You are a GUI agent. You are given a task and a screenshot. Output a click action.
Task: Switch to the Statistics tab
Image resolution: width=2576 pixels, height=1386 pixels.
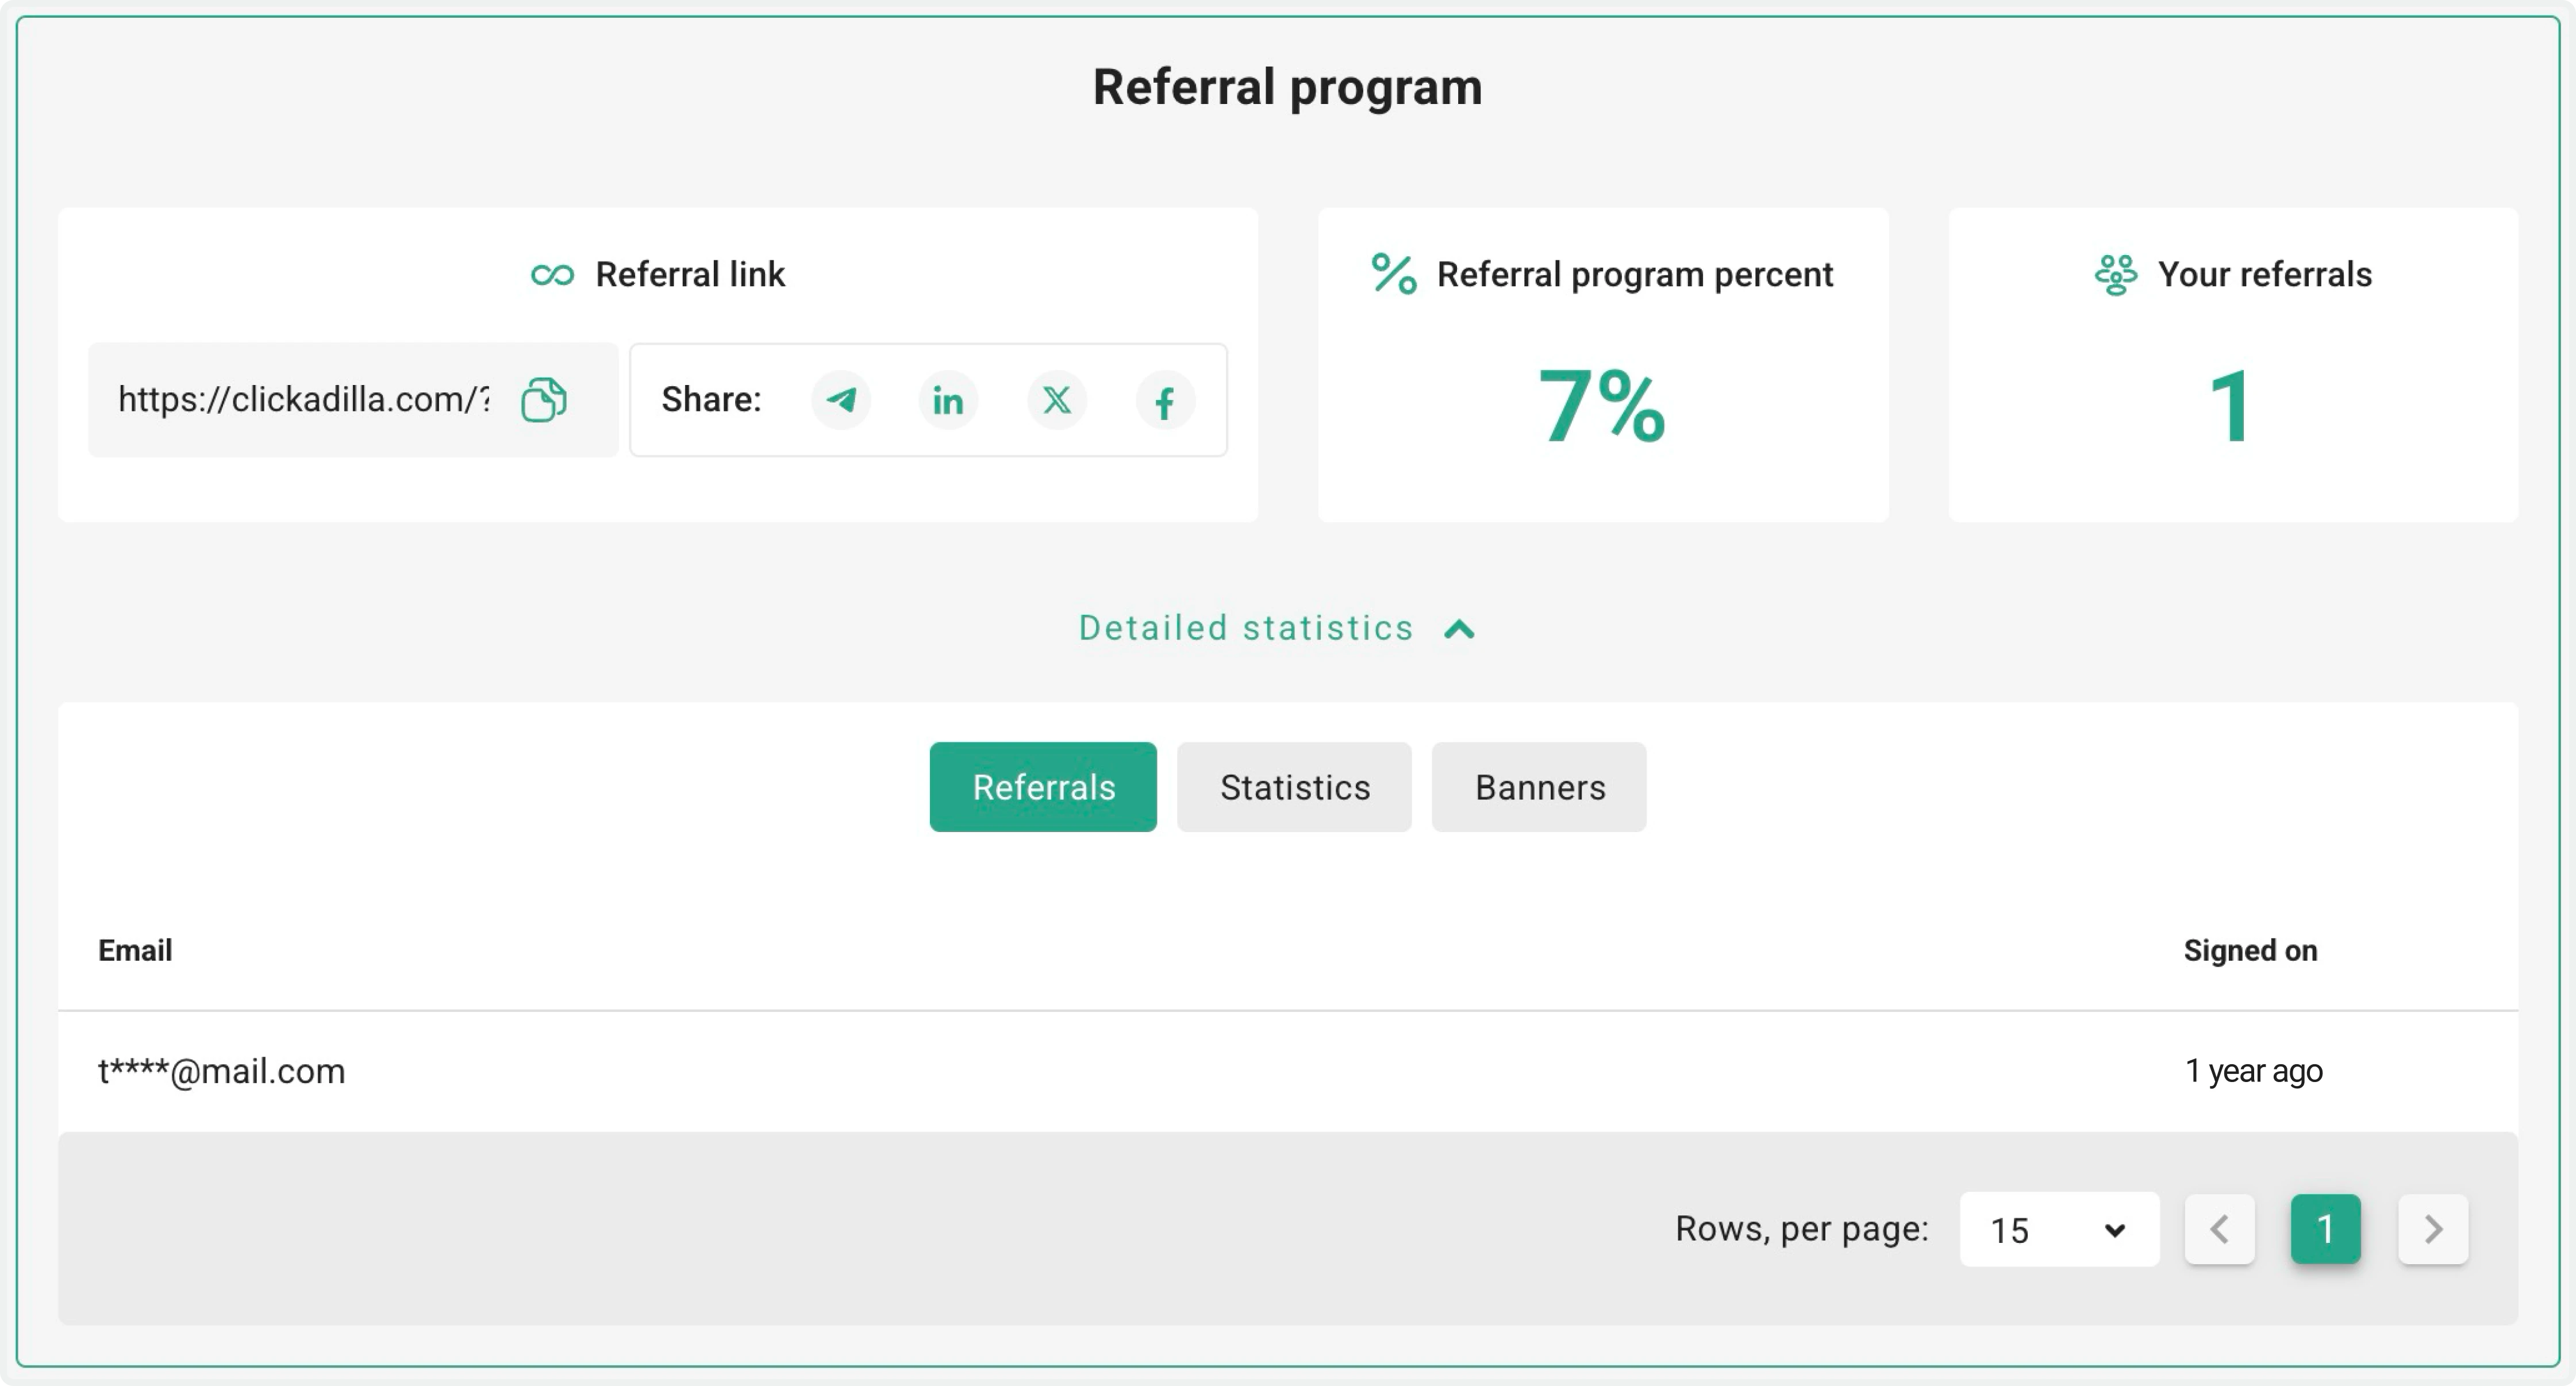1294,787
